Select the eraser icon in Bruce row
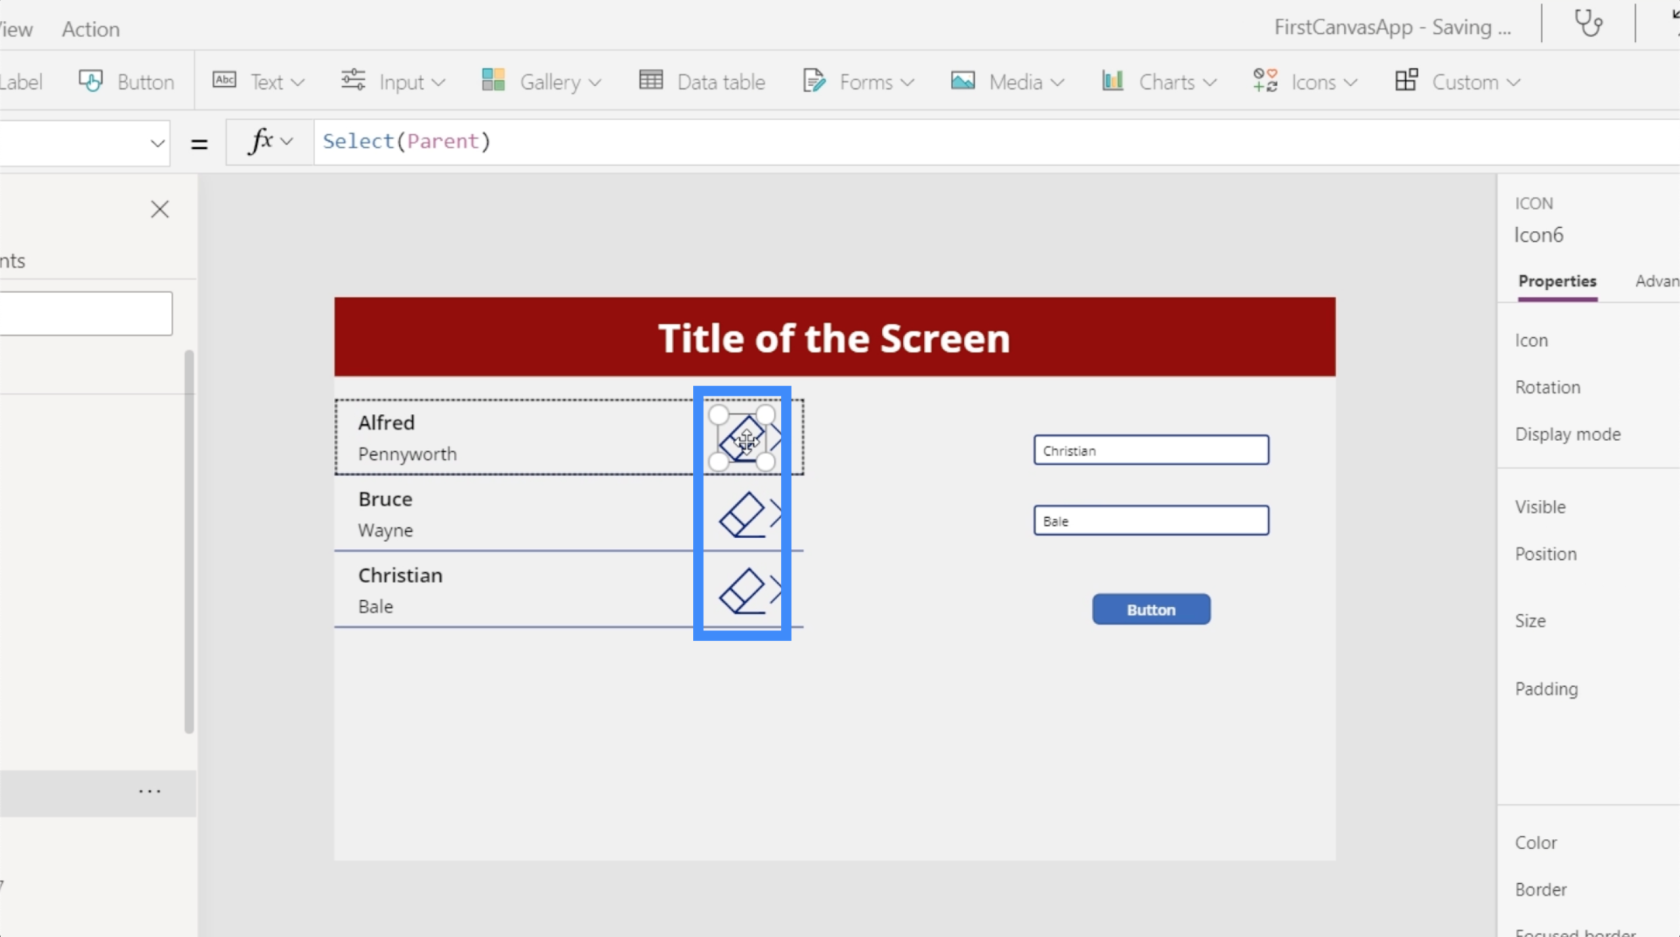 742,515
